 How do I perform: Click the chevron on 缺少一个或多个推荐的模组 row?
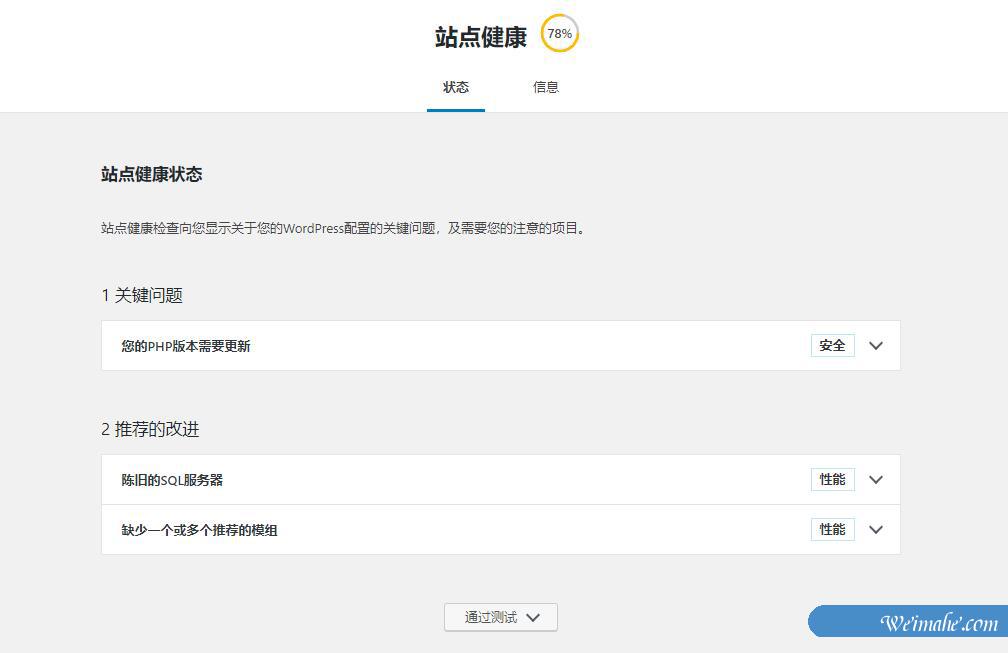pos(876,530)
